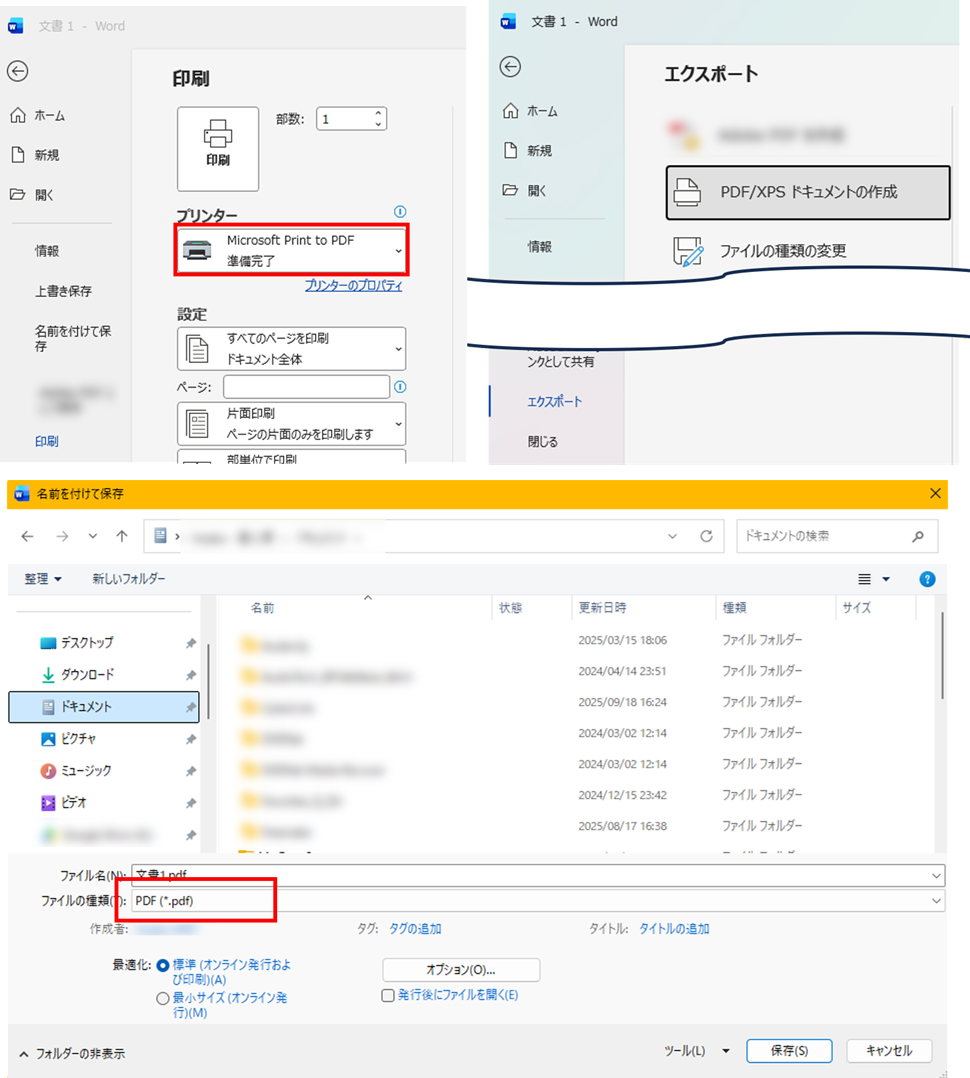Select 標準 optimization radio button
Viewport: 970px width, 1078px height.
[162, 965]
